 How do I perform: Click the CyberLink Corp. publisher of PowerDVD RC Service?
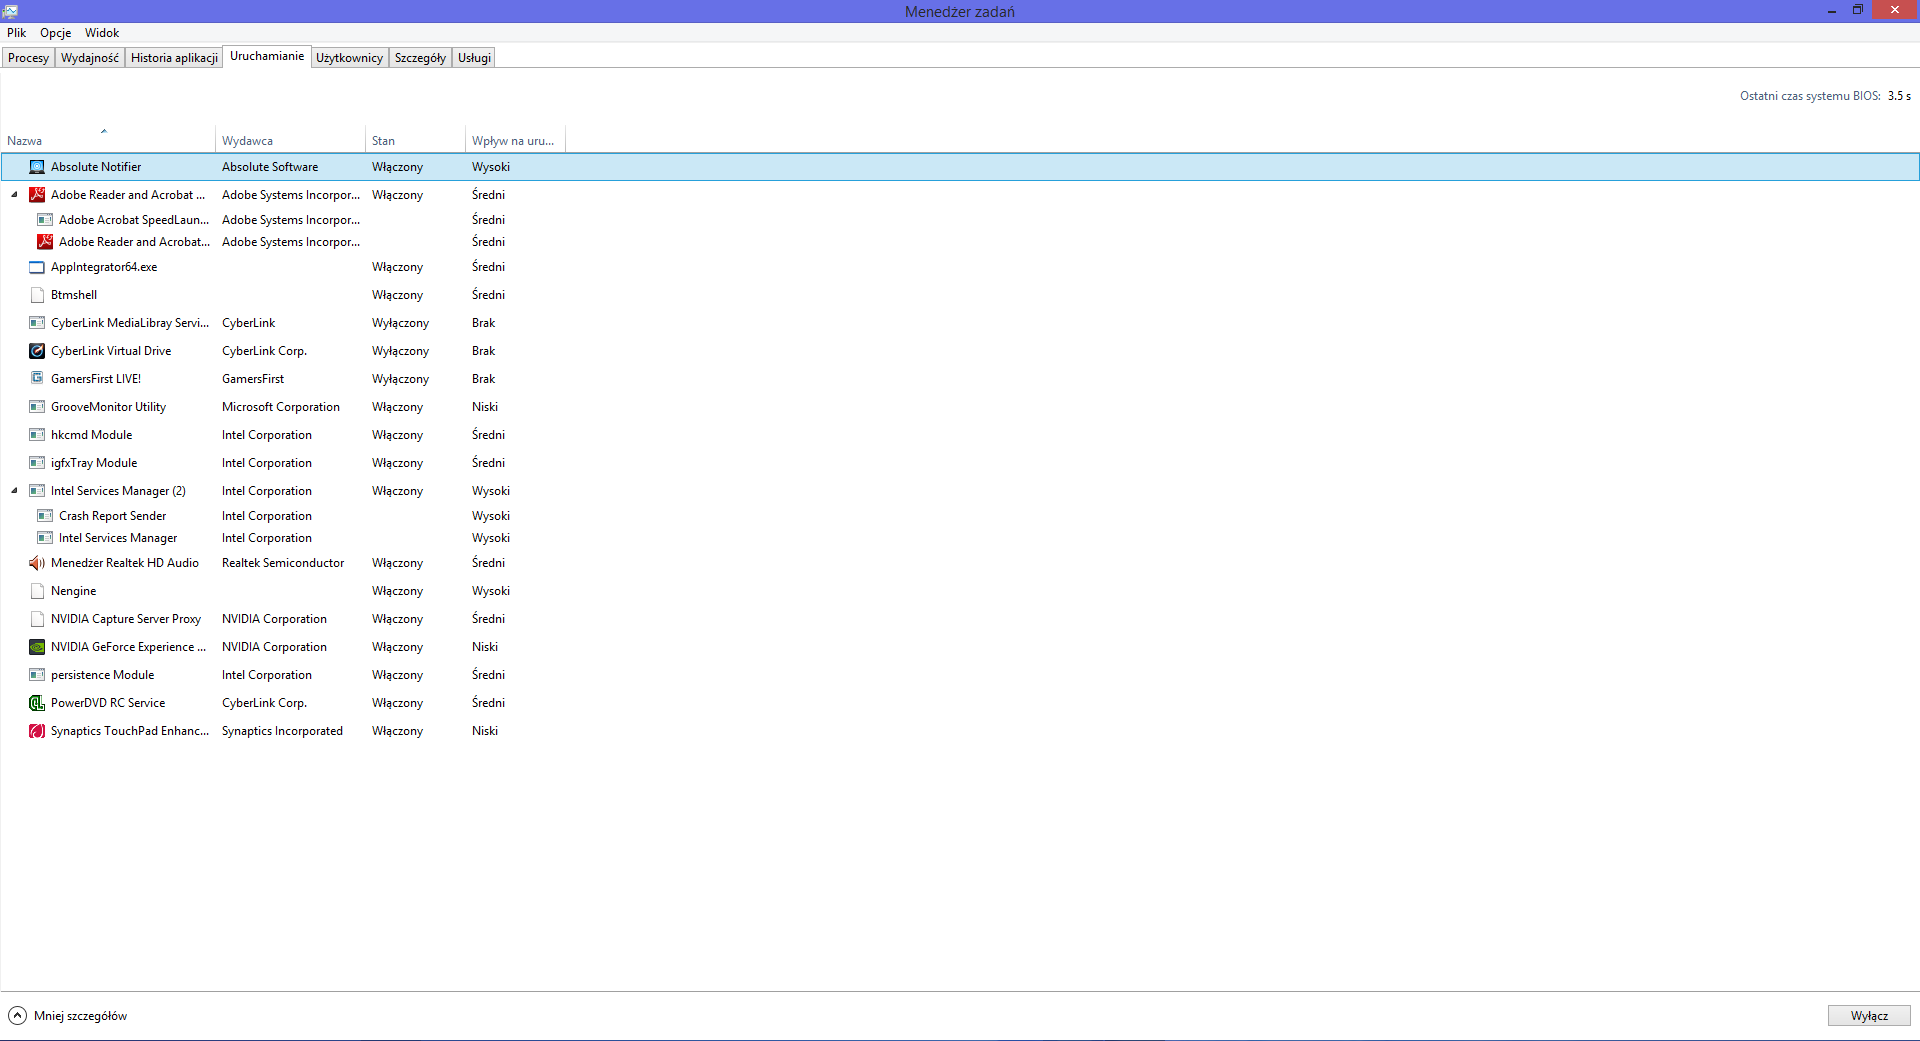click(264, 703)
